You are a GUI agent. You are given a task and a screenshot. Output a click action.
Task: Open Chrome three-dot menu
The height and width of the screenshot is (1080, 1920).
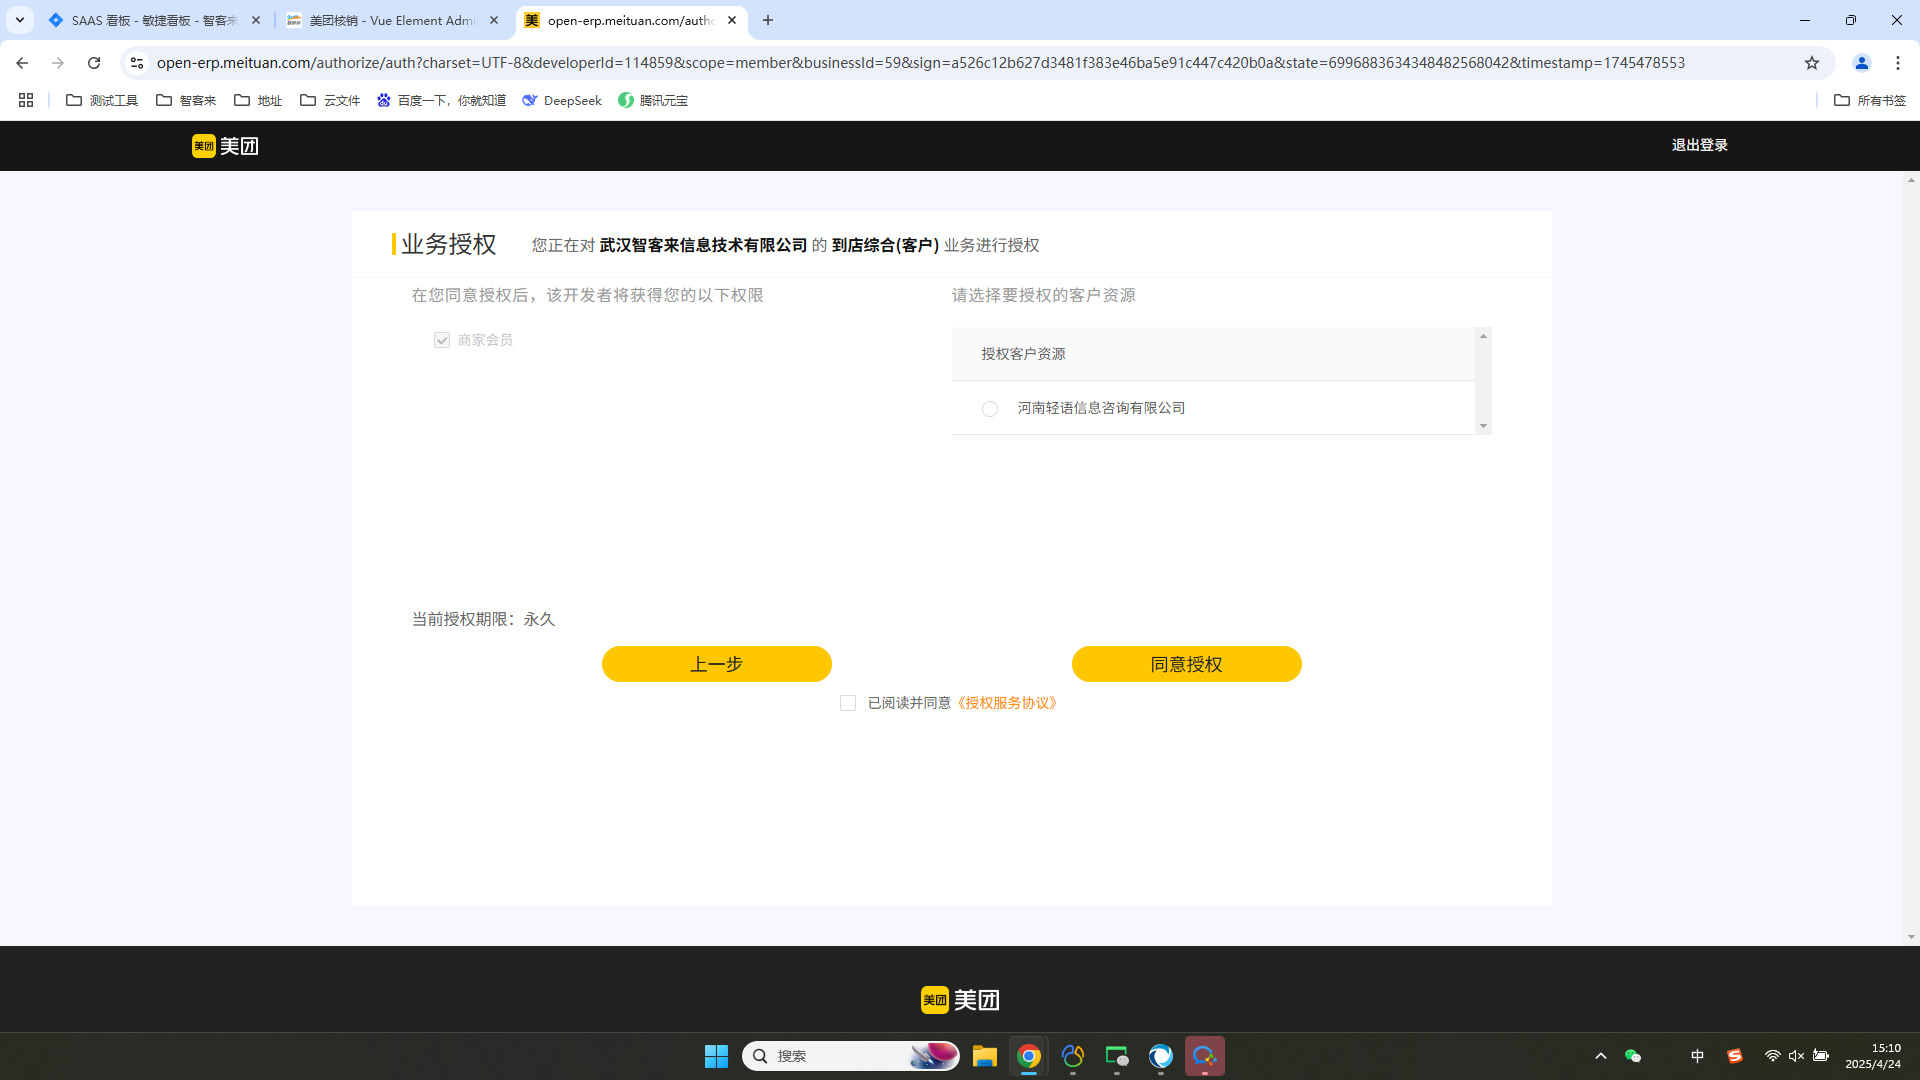pos(1898,63)
